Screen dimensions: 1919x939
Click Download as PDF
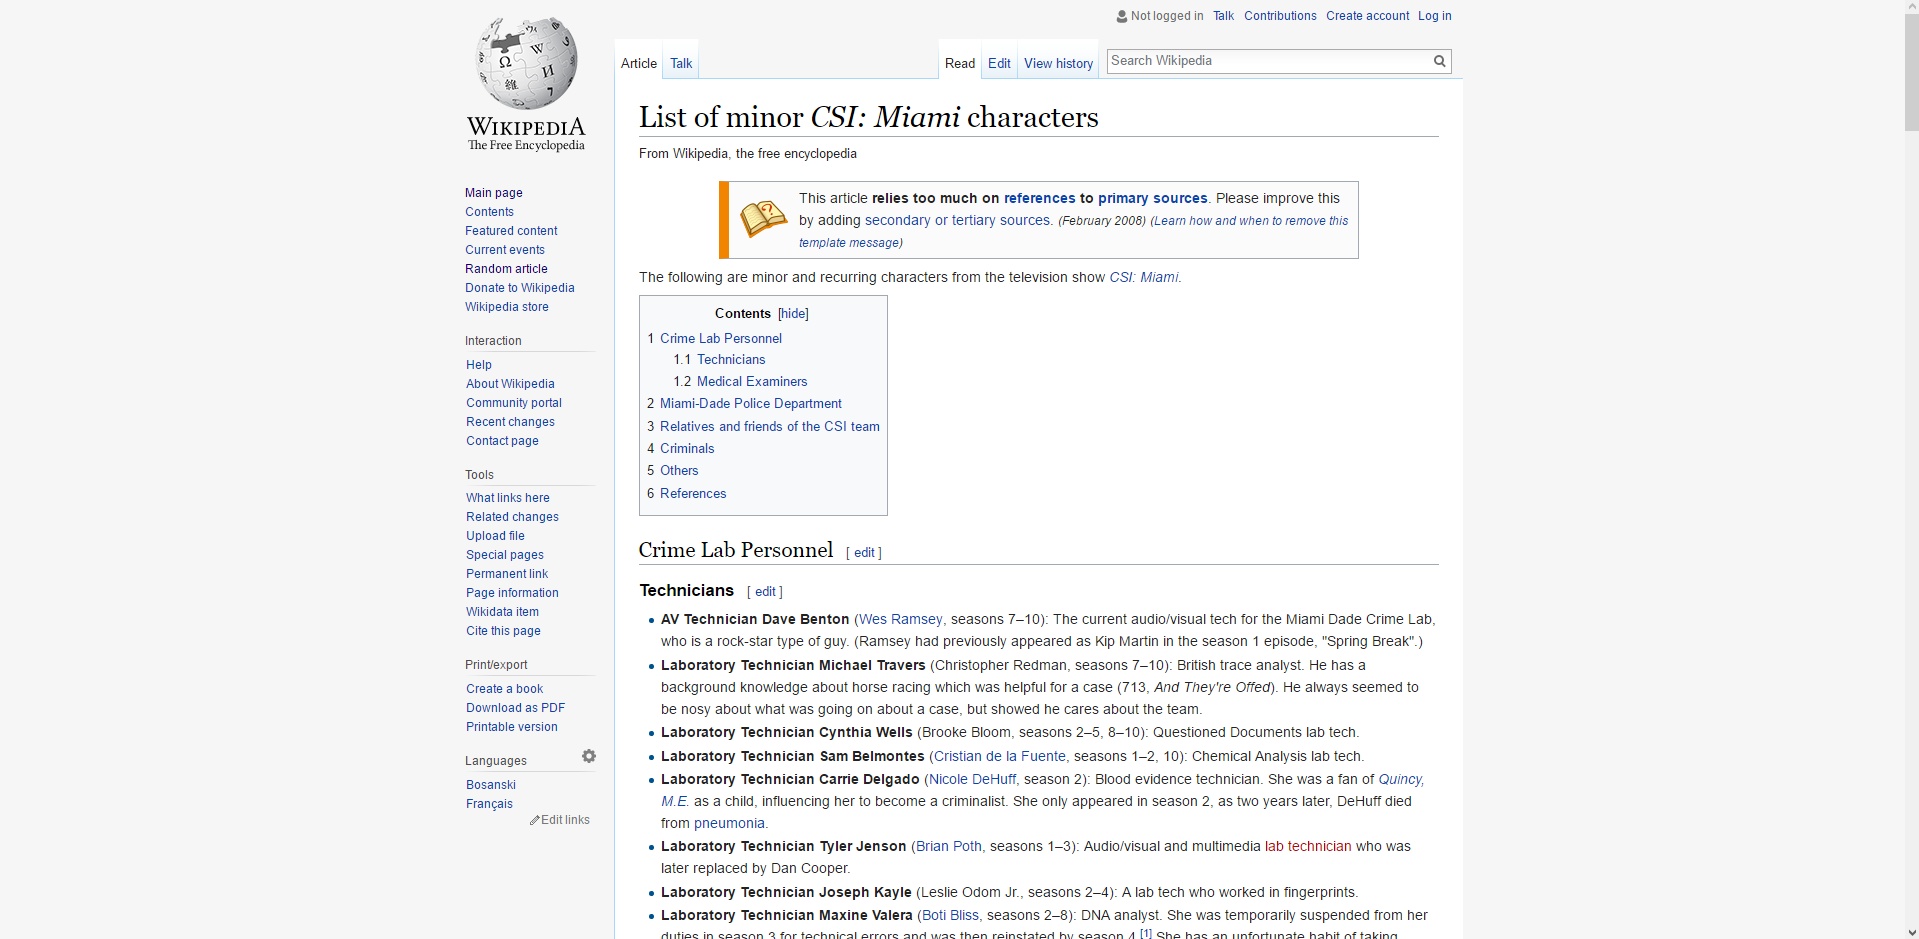pyautogui.click(x=515, y=708)
